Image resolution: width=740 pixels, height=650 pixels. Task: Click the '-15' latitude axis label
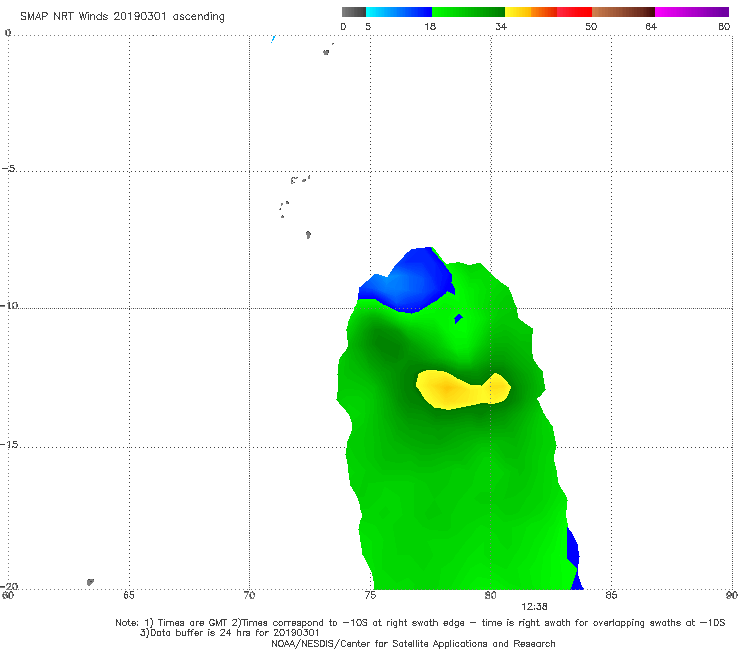point(9,445)
